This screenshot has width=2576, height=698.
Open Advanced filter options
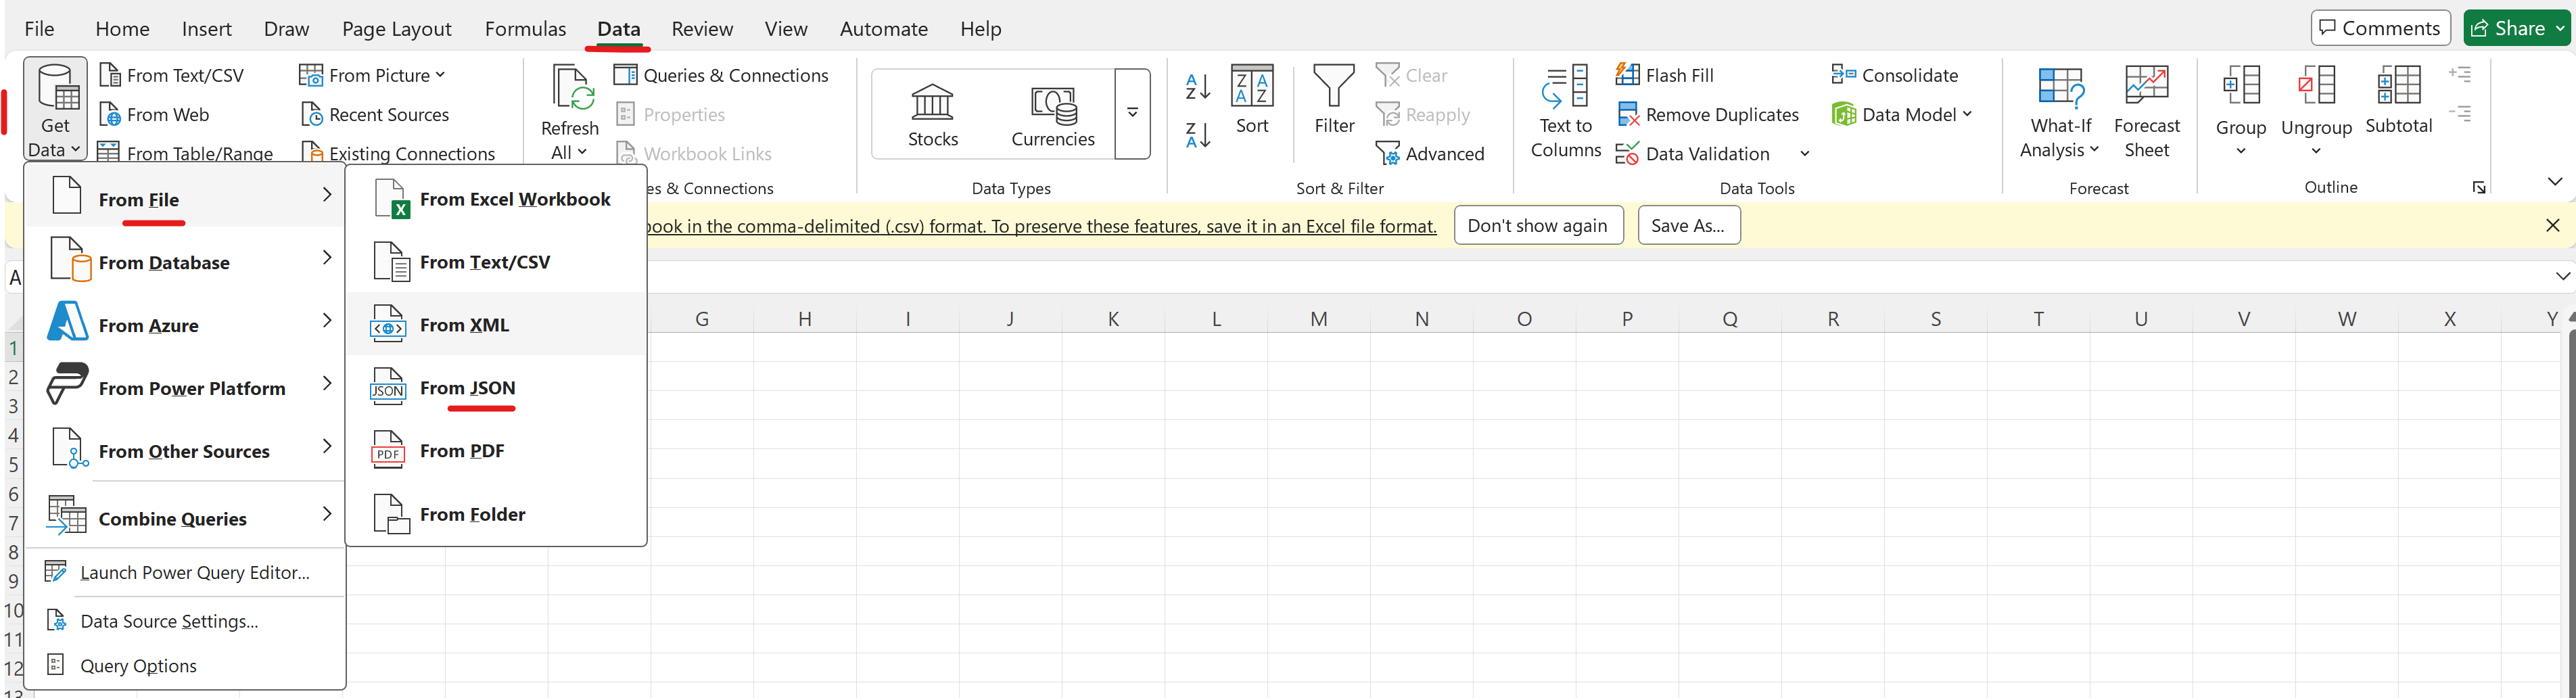tap(1430, 153)
